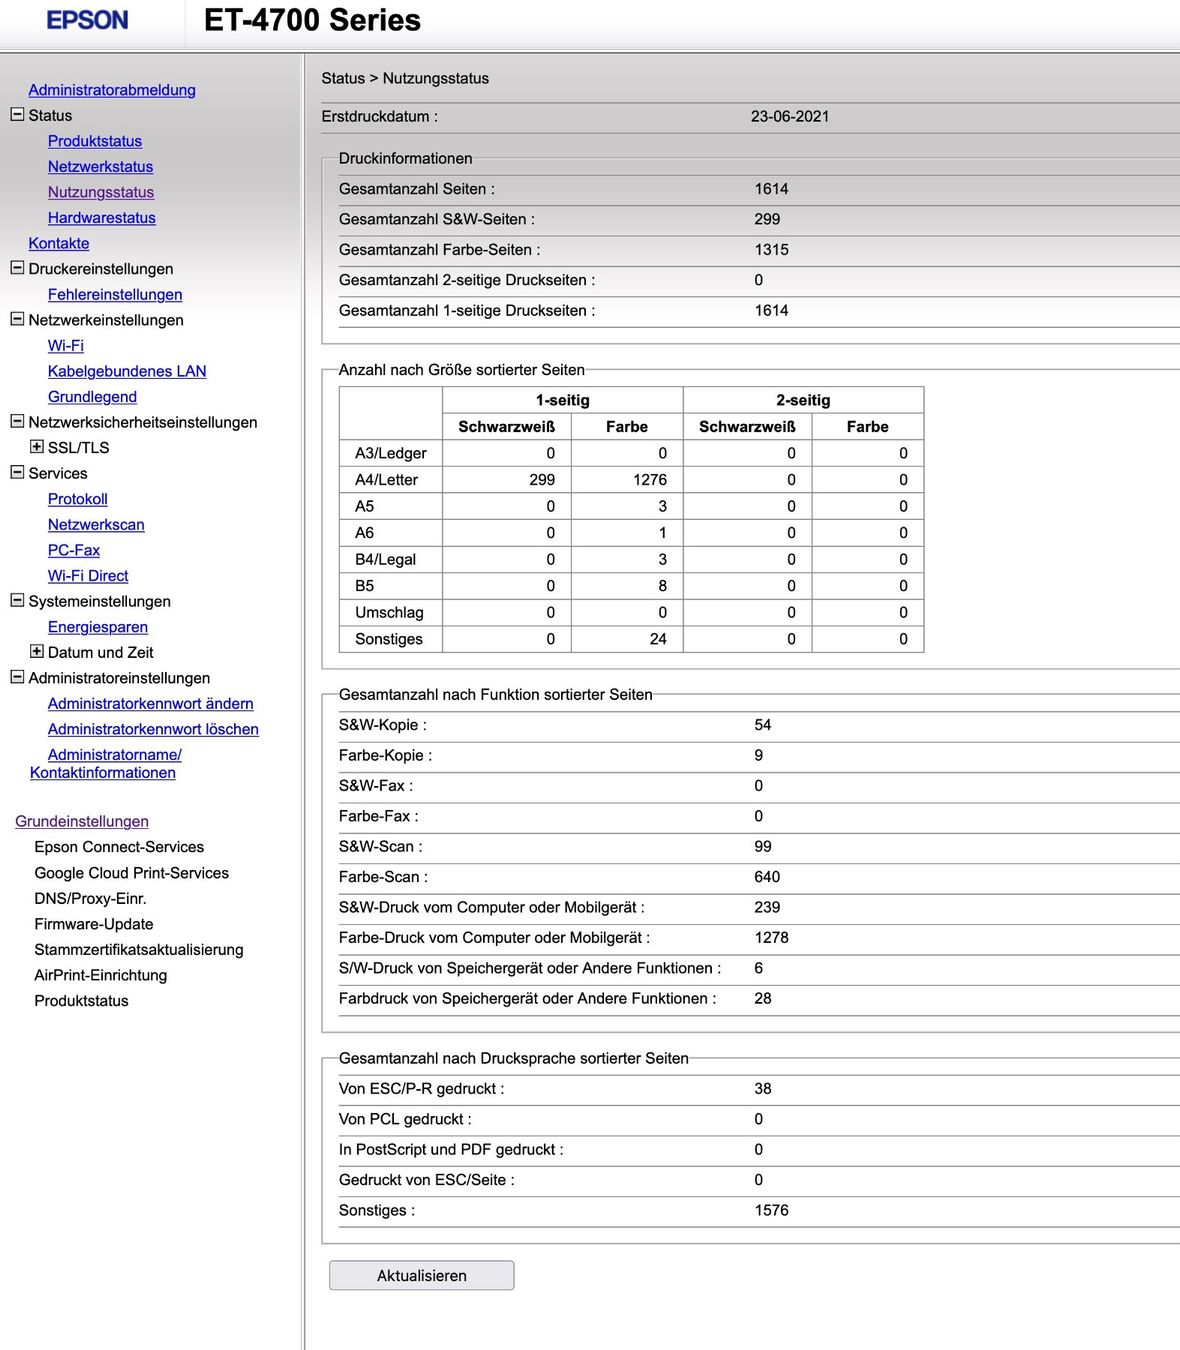The image size is (1180, 1350).
Task: Select AirPrint-Einrichtung entry
Action: pos(101,975)
